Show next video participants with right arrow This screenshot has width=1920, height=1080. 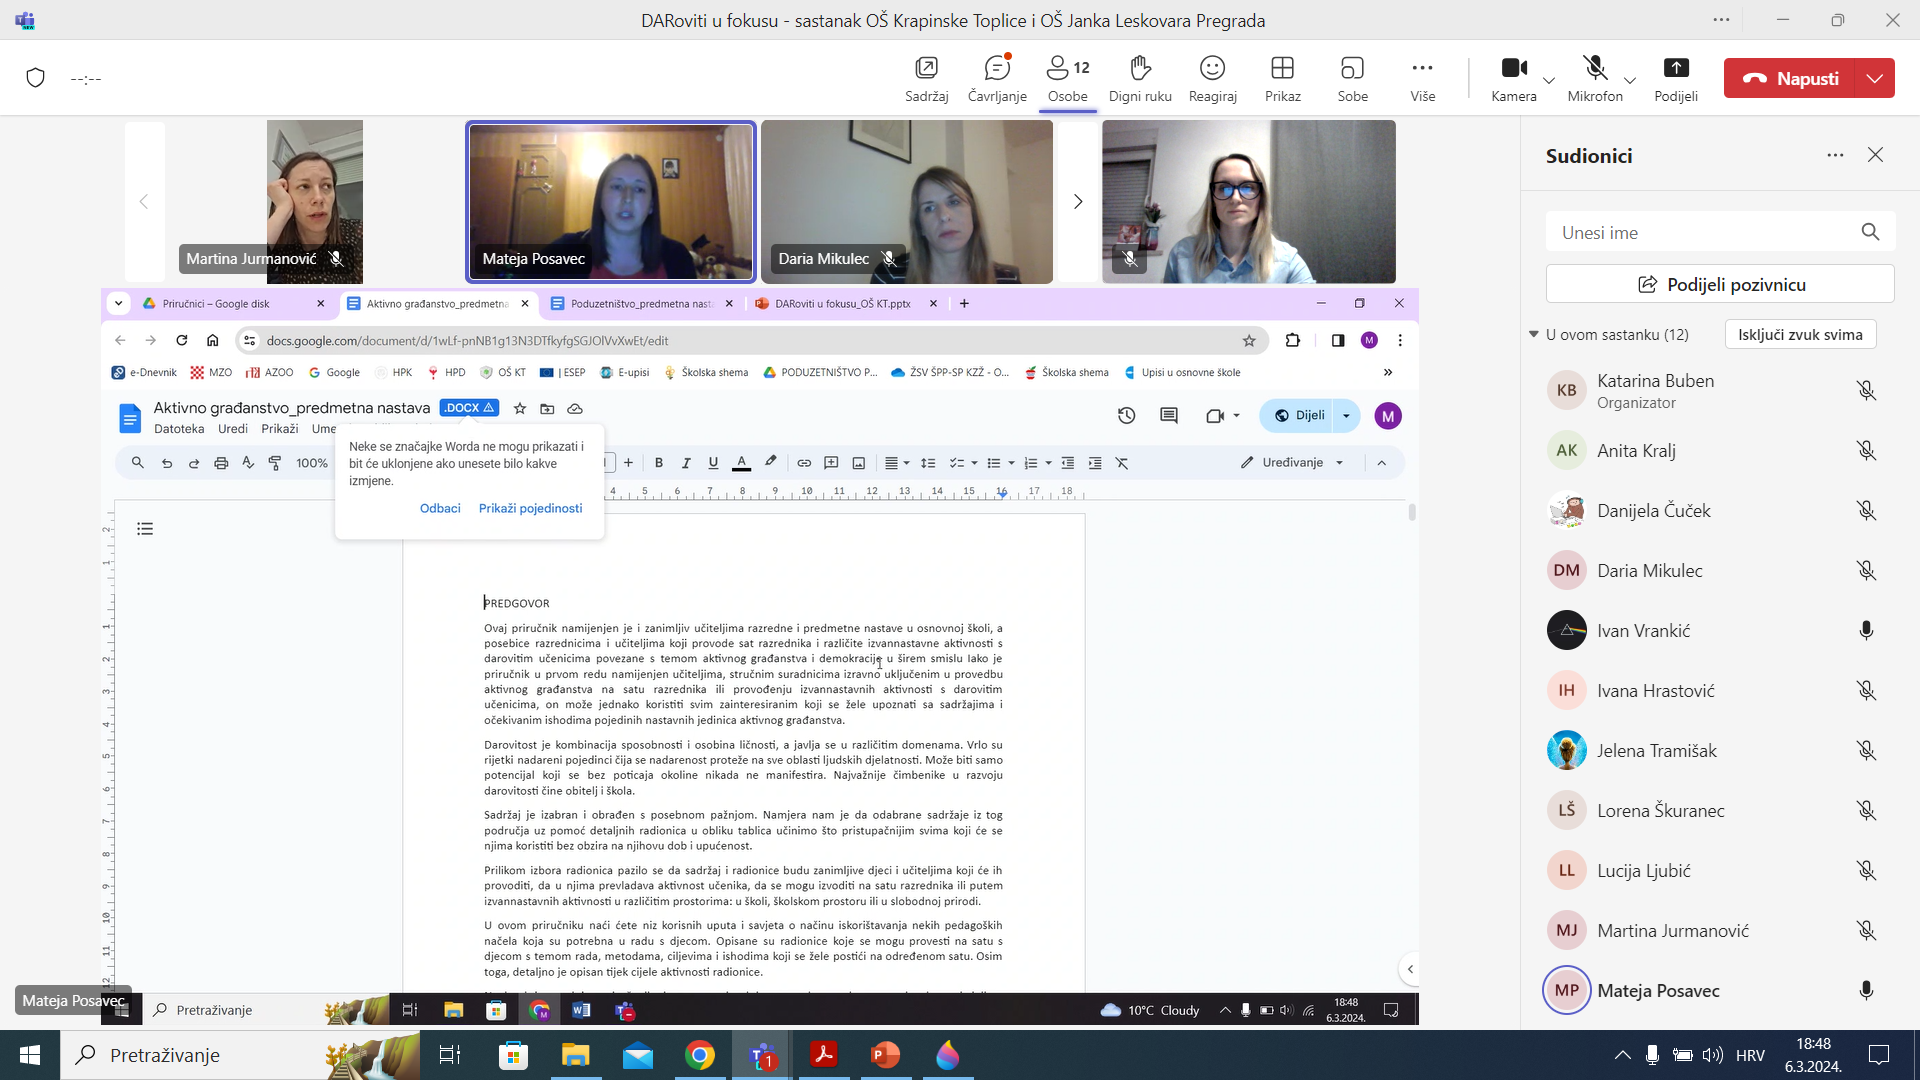(1077, 202)
